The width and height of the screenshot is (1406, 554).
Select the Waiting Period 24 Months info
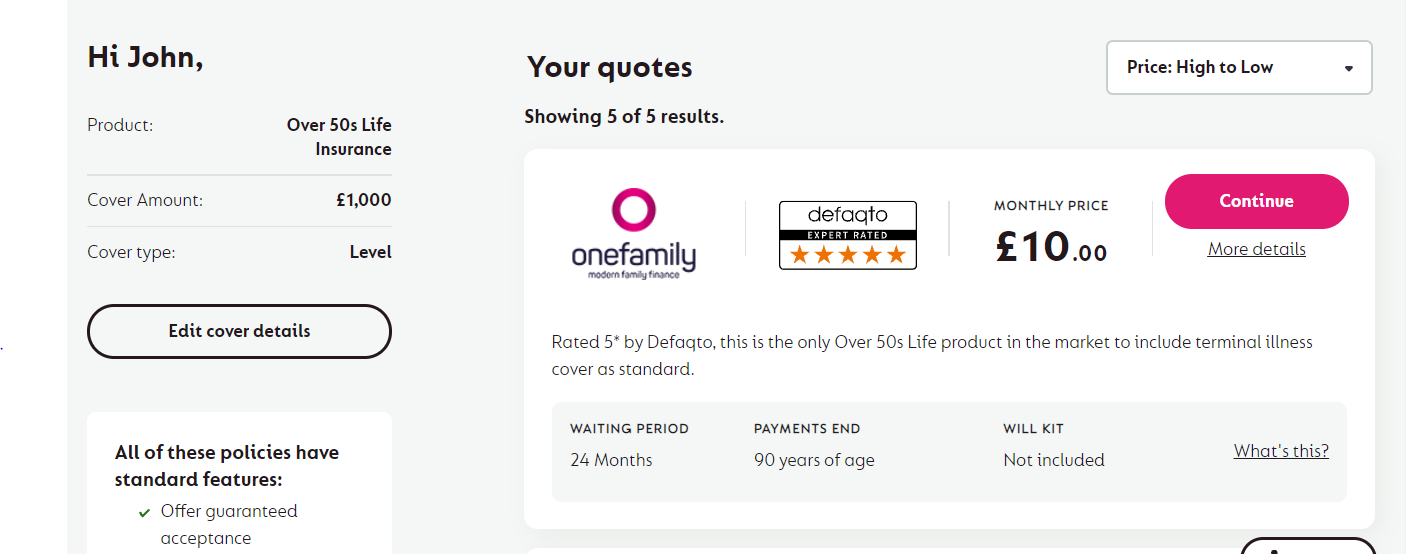(x=630, y=445)
